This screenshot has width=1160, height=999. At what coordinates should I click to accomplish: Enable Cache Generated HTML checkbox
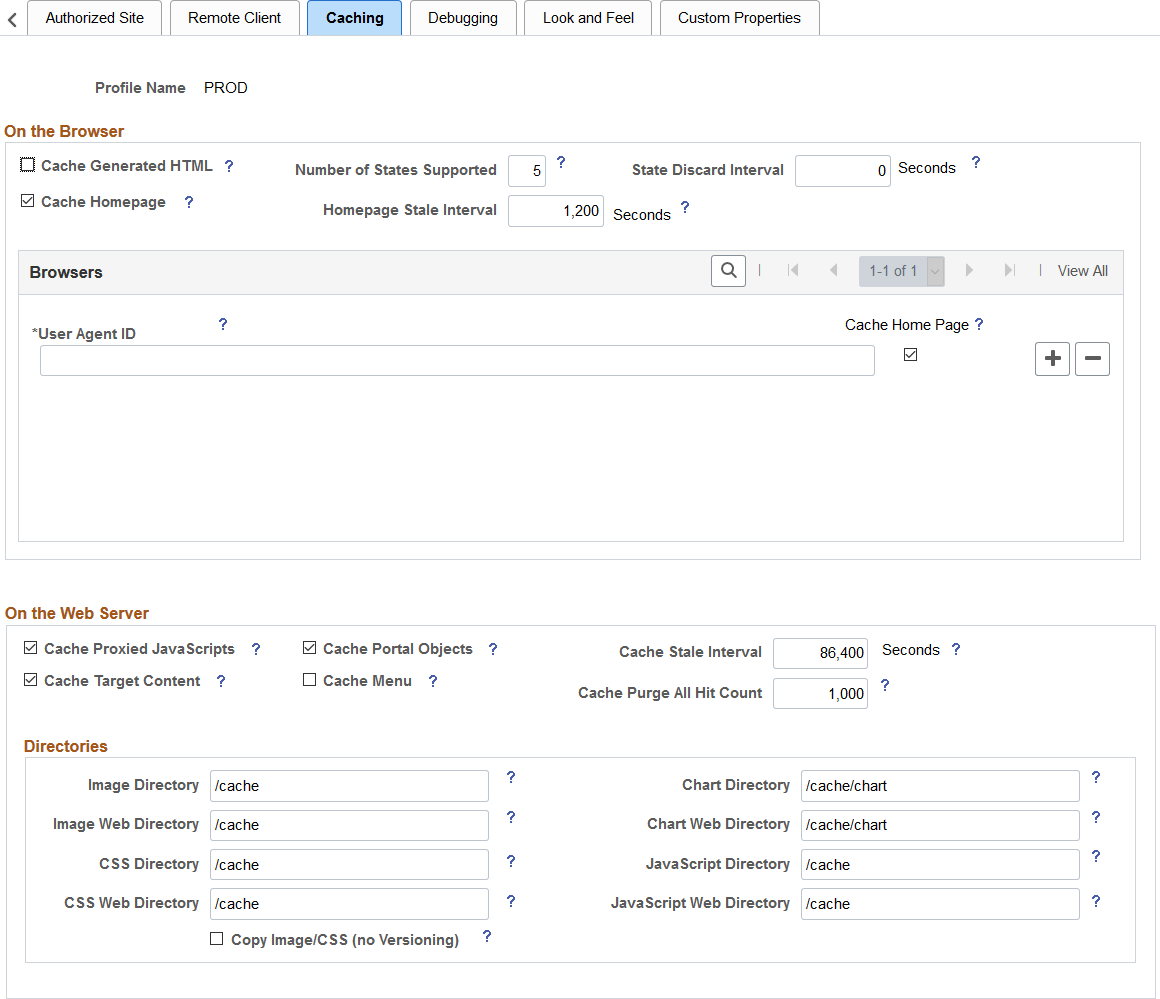pos(27,165)
